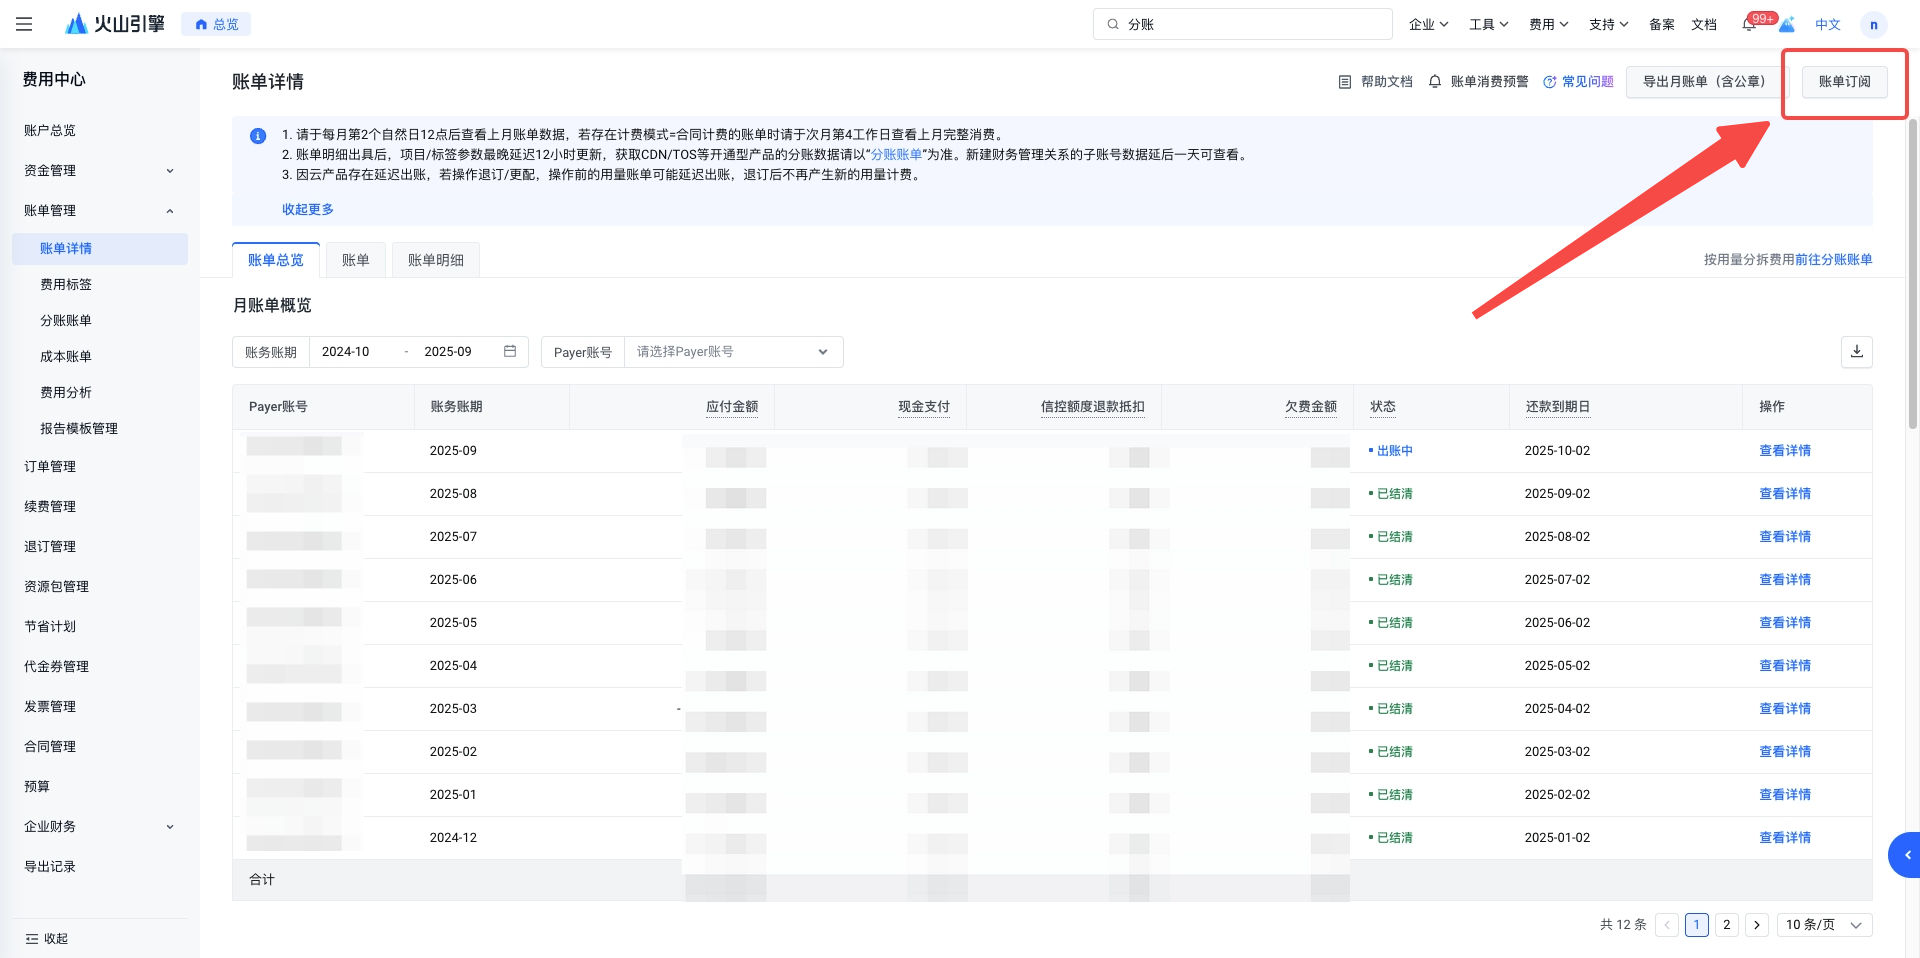The height and width of the screenshot is (958, 1920).
Task: Open the 费用 top menu
Action: [x=1548, y=25]
